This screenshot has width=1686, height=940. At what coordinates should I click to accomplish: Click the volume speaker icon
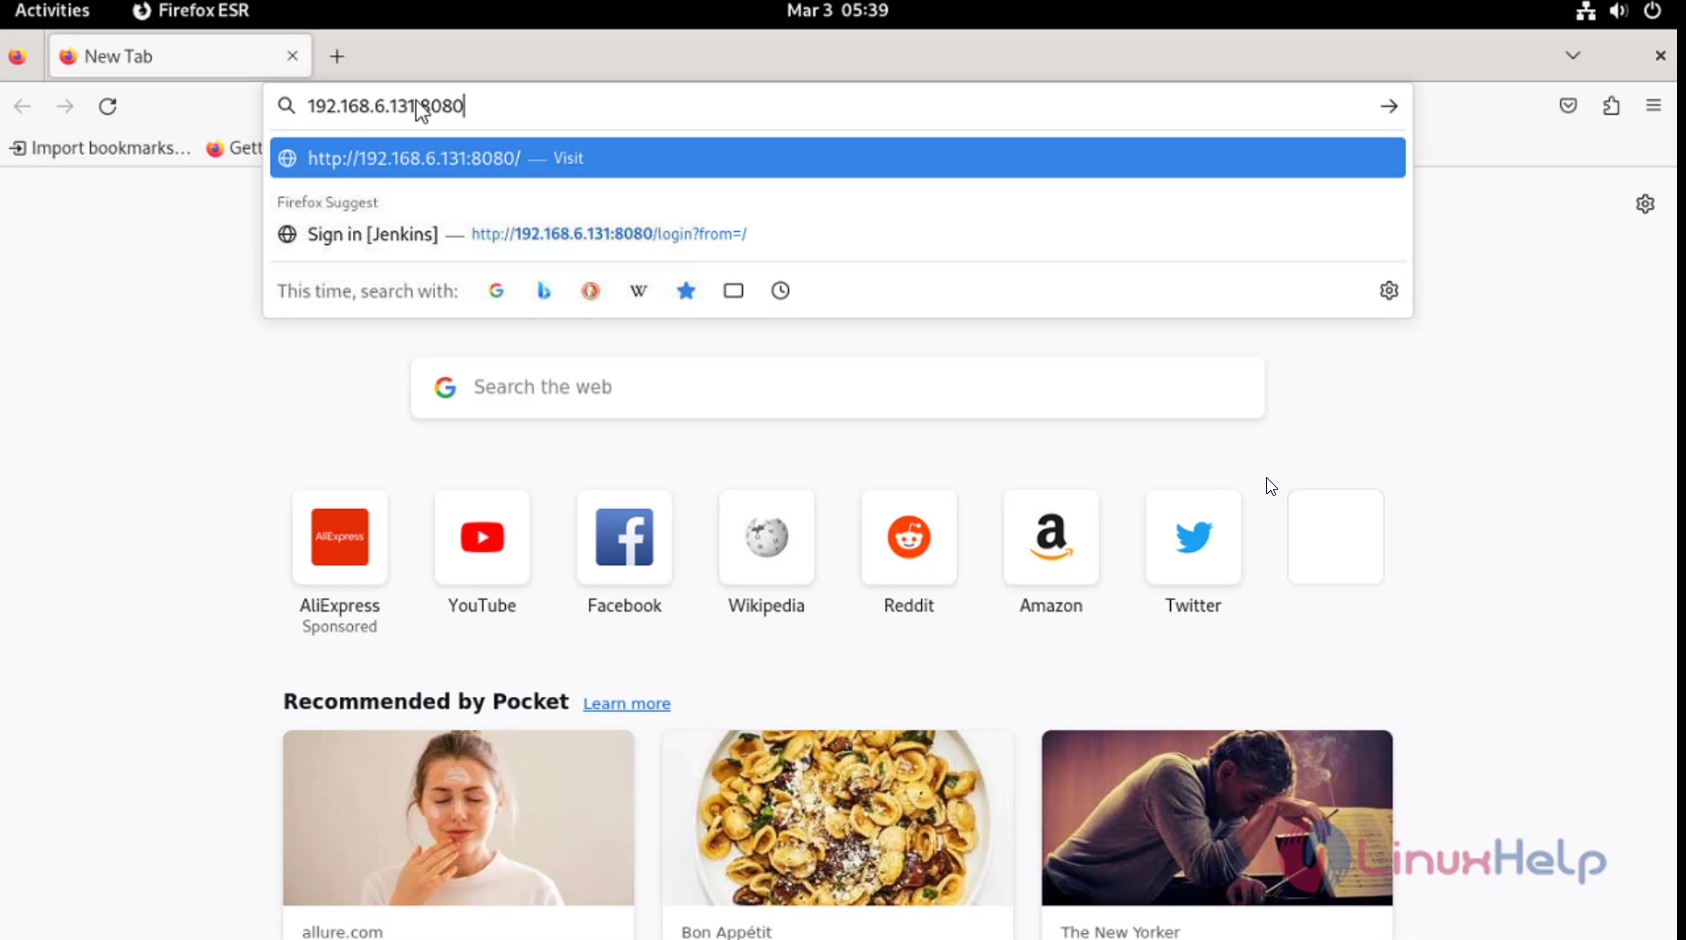1618,11
